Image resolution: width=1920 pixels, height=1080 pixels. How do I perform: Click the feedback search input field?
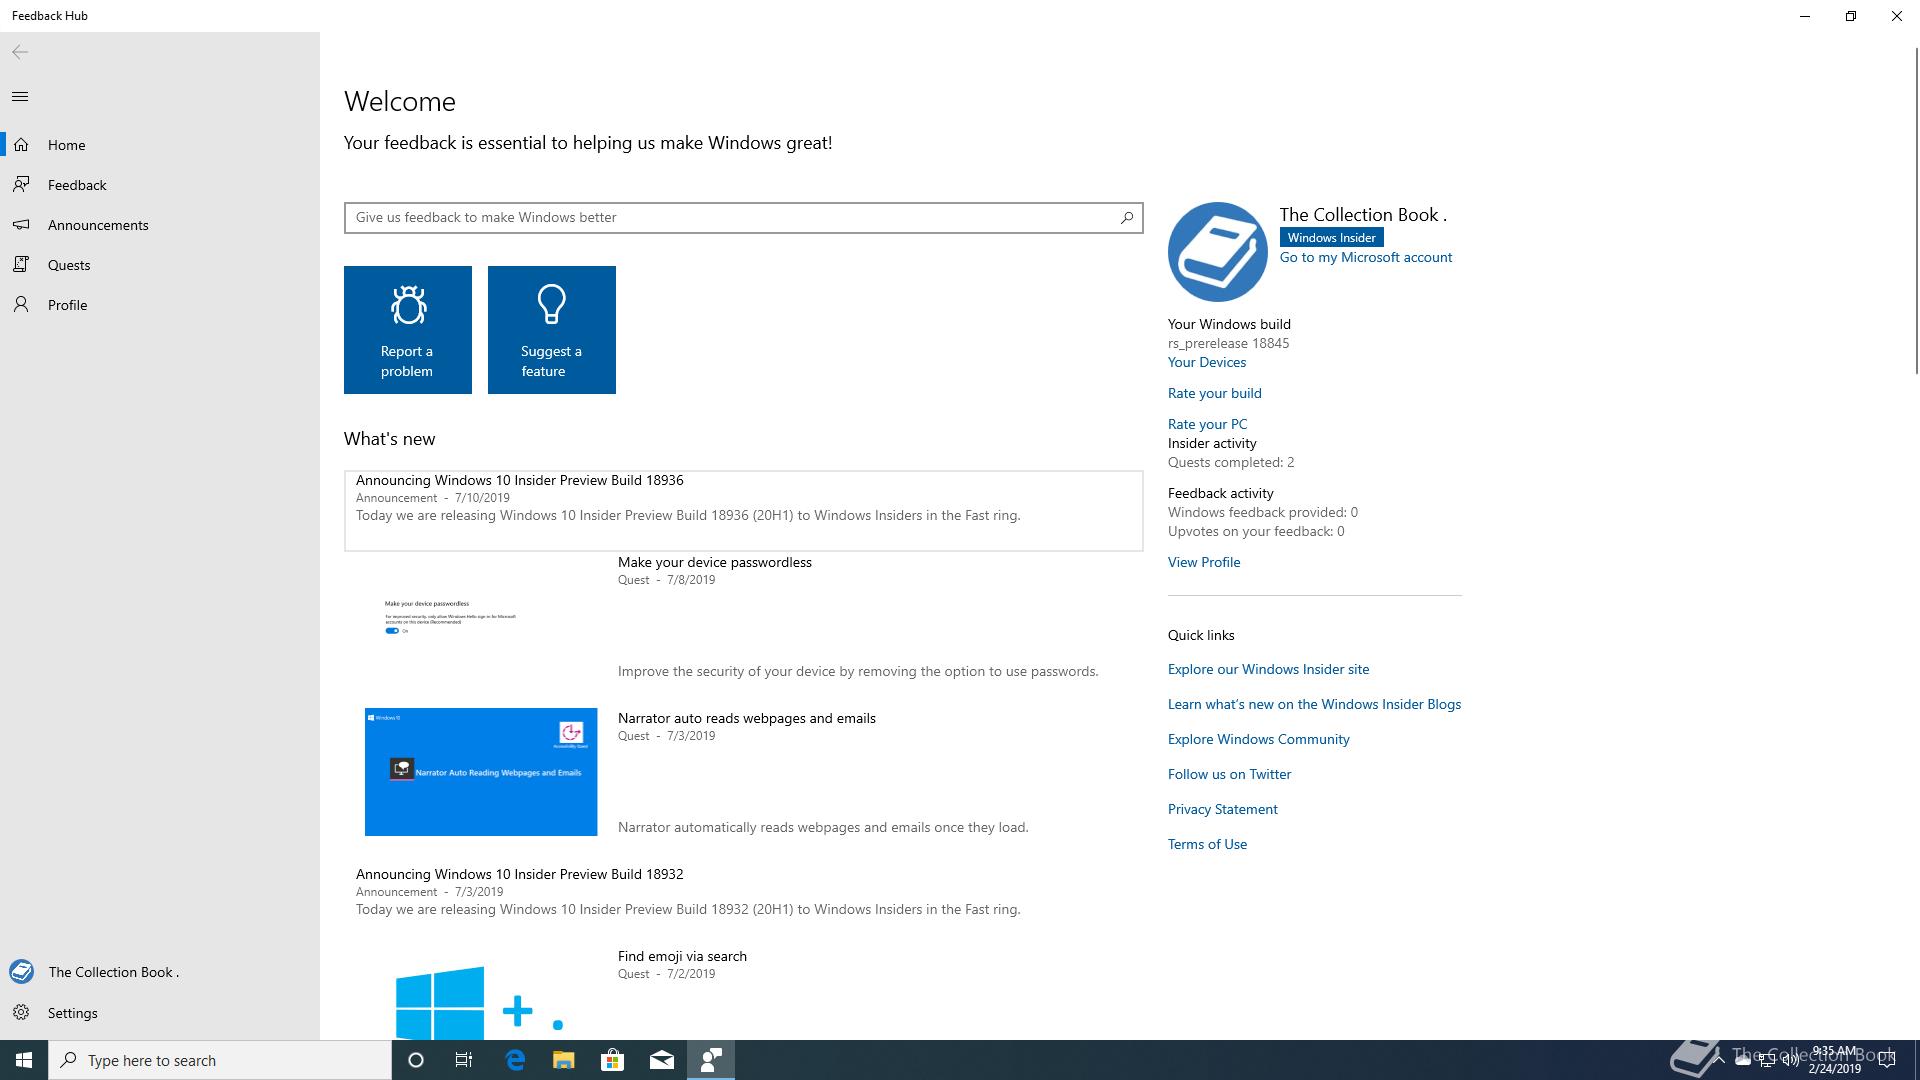tap(730, 217)
